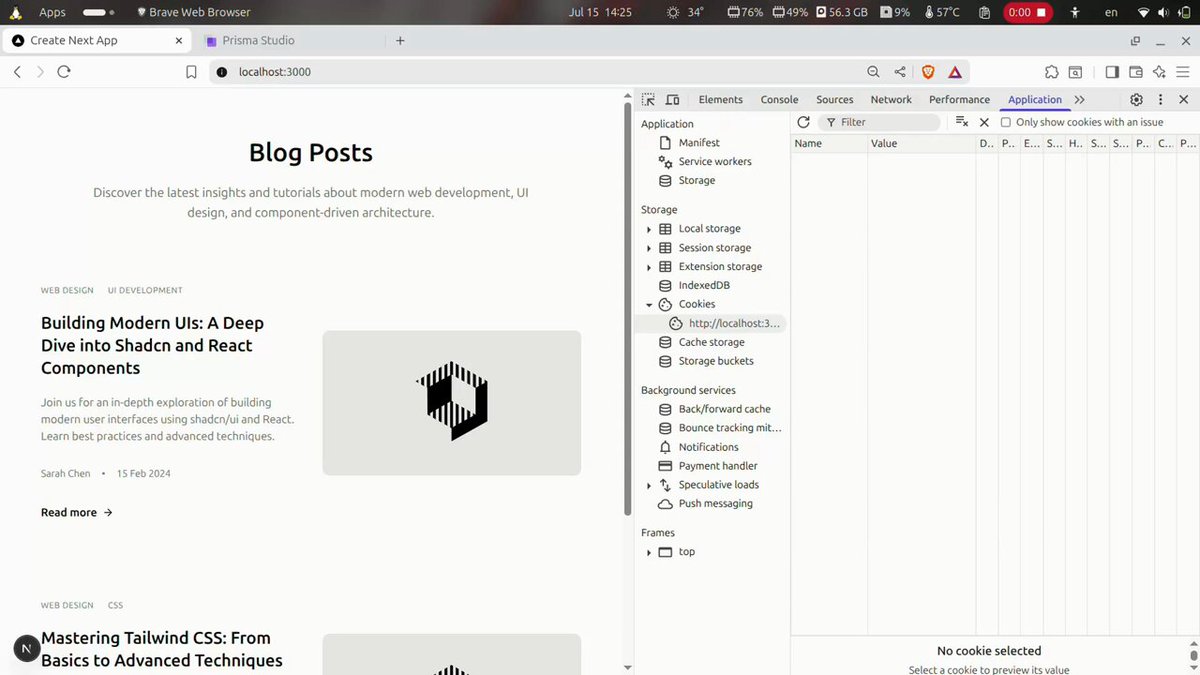Open DevTools settings gear
1200x675 pixels.
[1136, 100]
